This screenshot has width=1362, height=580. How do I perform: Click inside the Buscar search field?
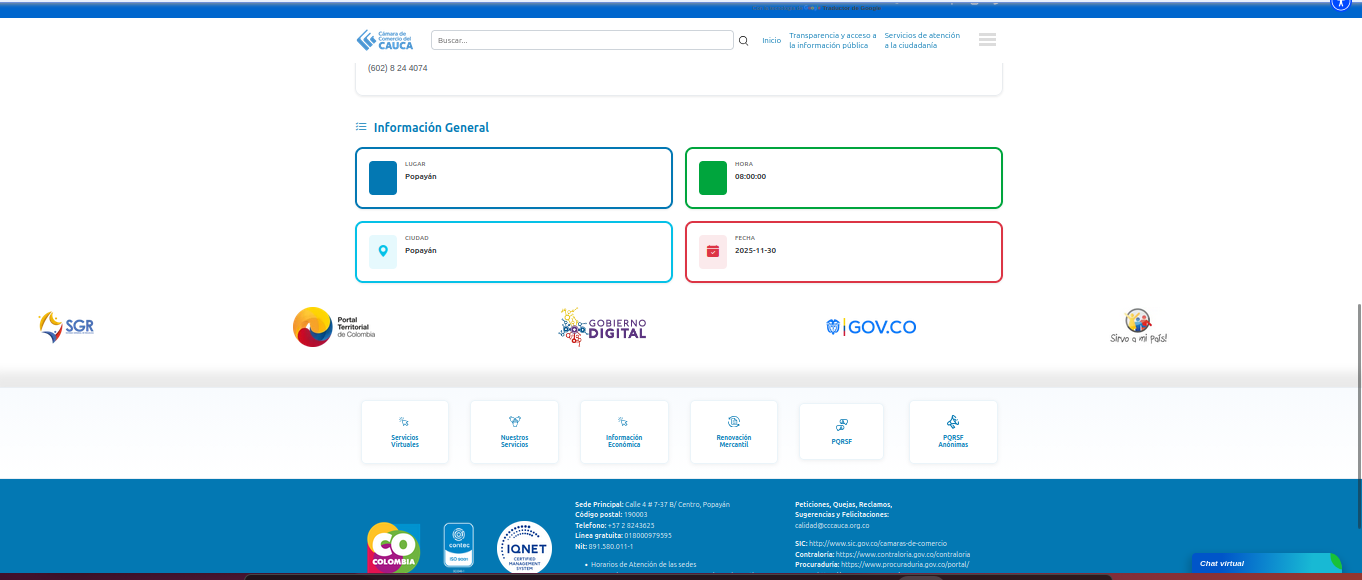coord(582,41)
